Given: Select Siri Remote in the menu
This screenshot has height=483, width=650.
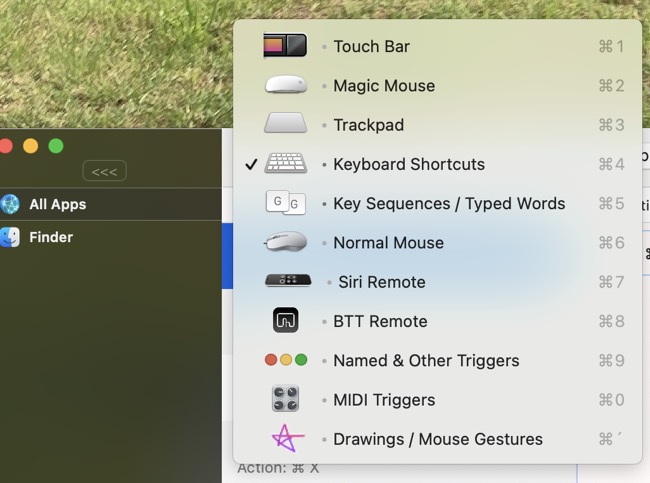Looking at the screenshot, I should 437,282.
